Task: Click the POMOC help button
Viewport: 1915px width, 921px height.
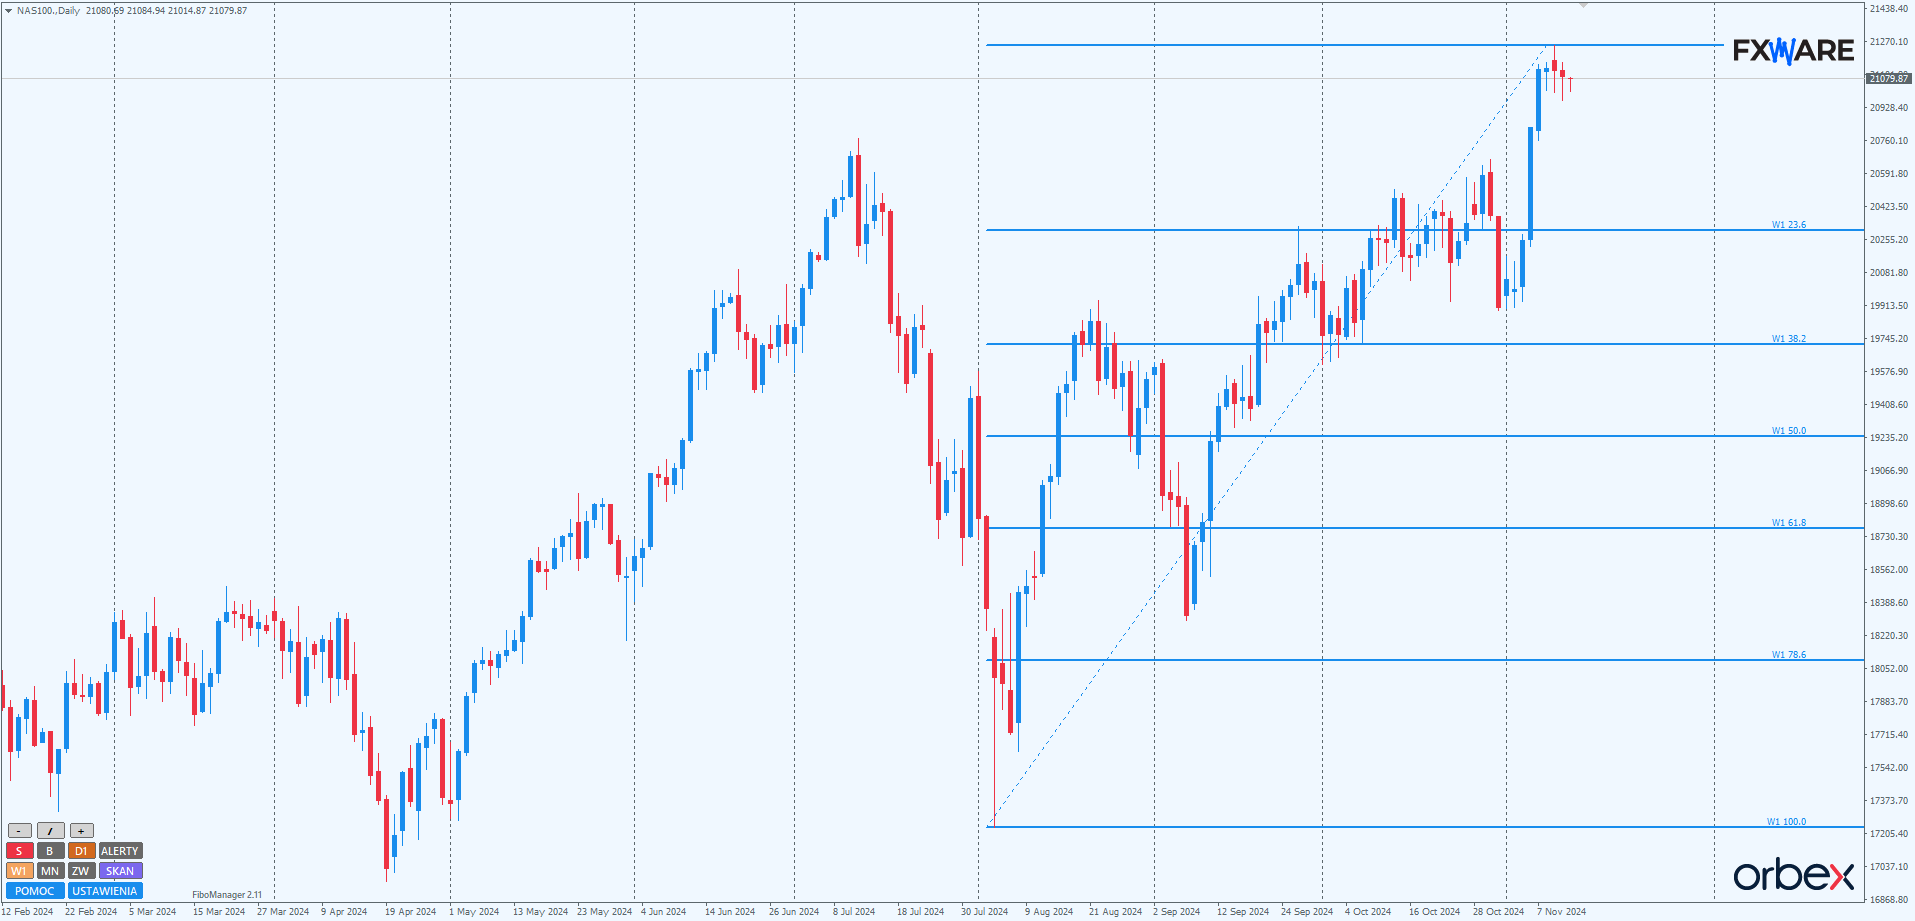Action: pos(35,891)
